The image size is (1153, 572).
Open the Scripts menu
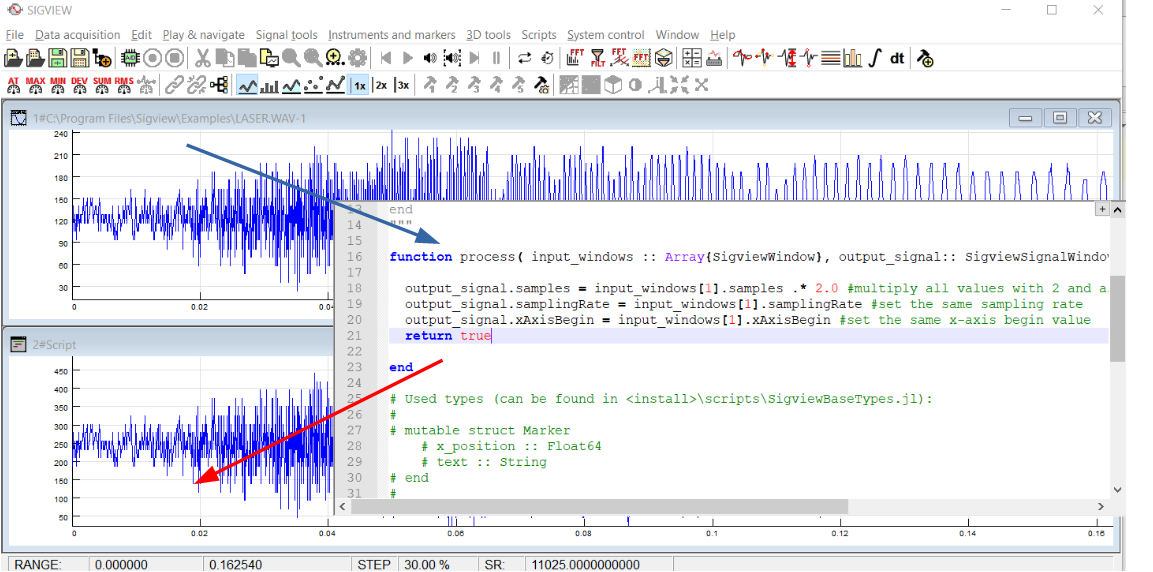(539, 35)
